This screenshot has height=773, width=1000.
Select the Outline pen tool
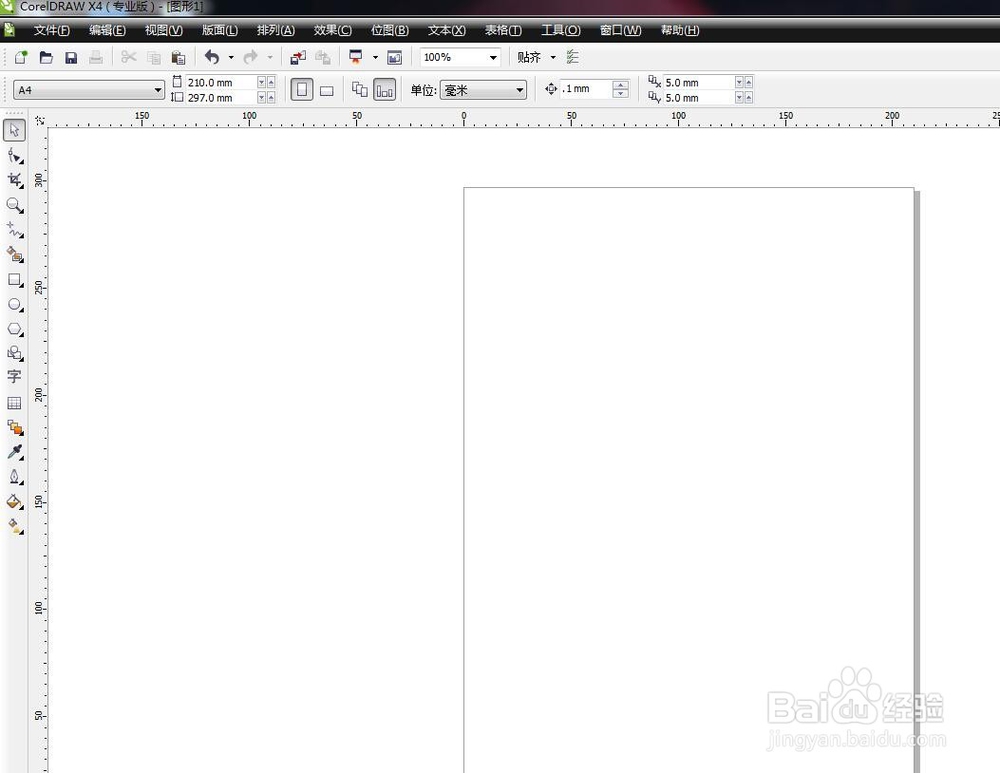15,477
